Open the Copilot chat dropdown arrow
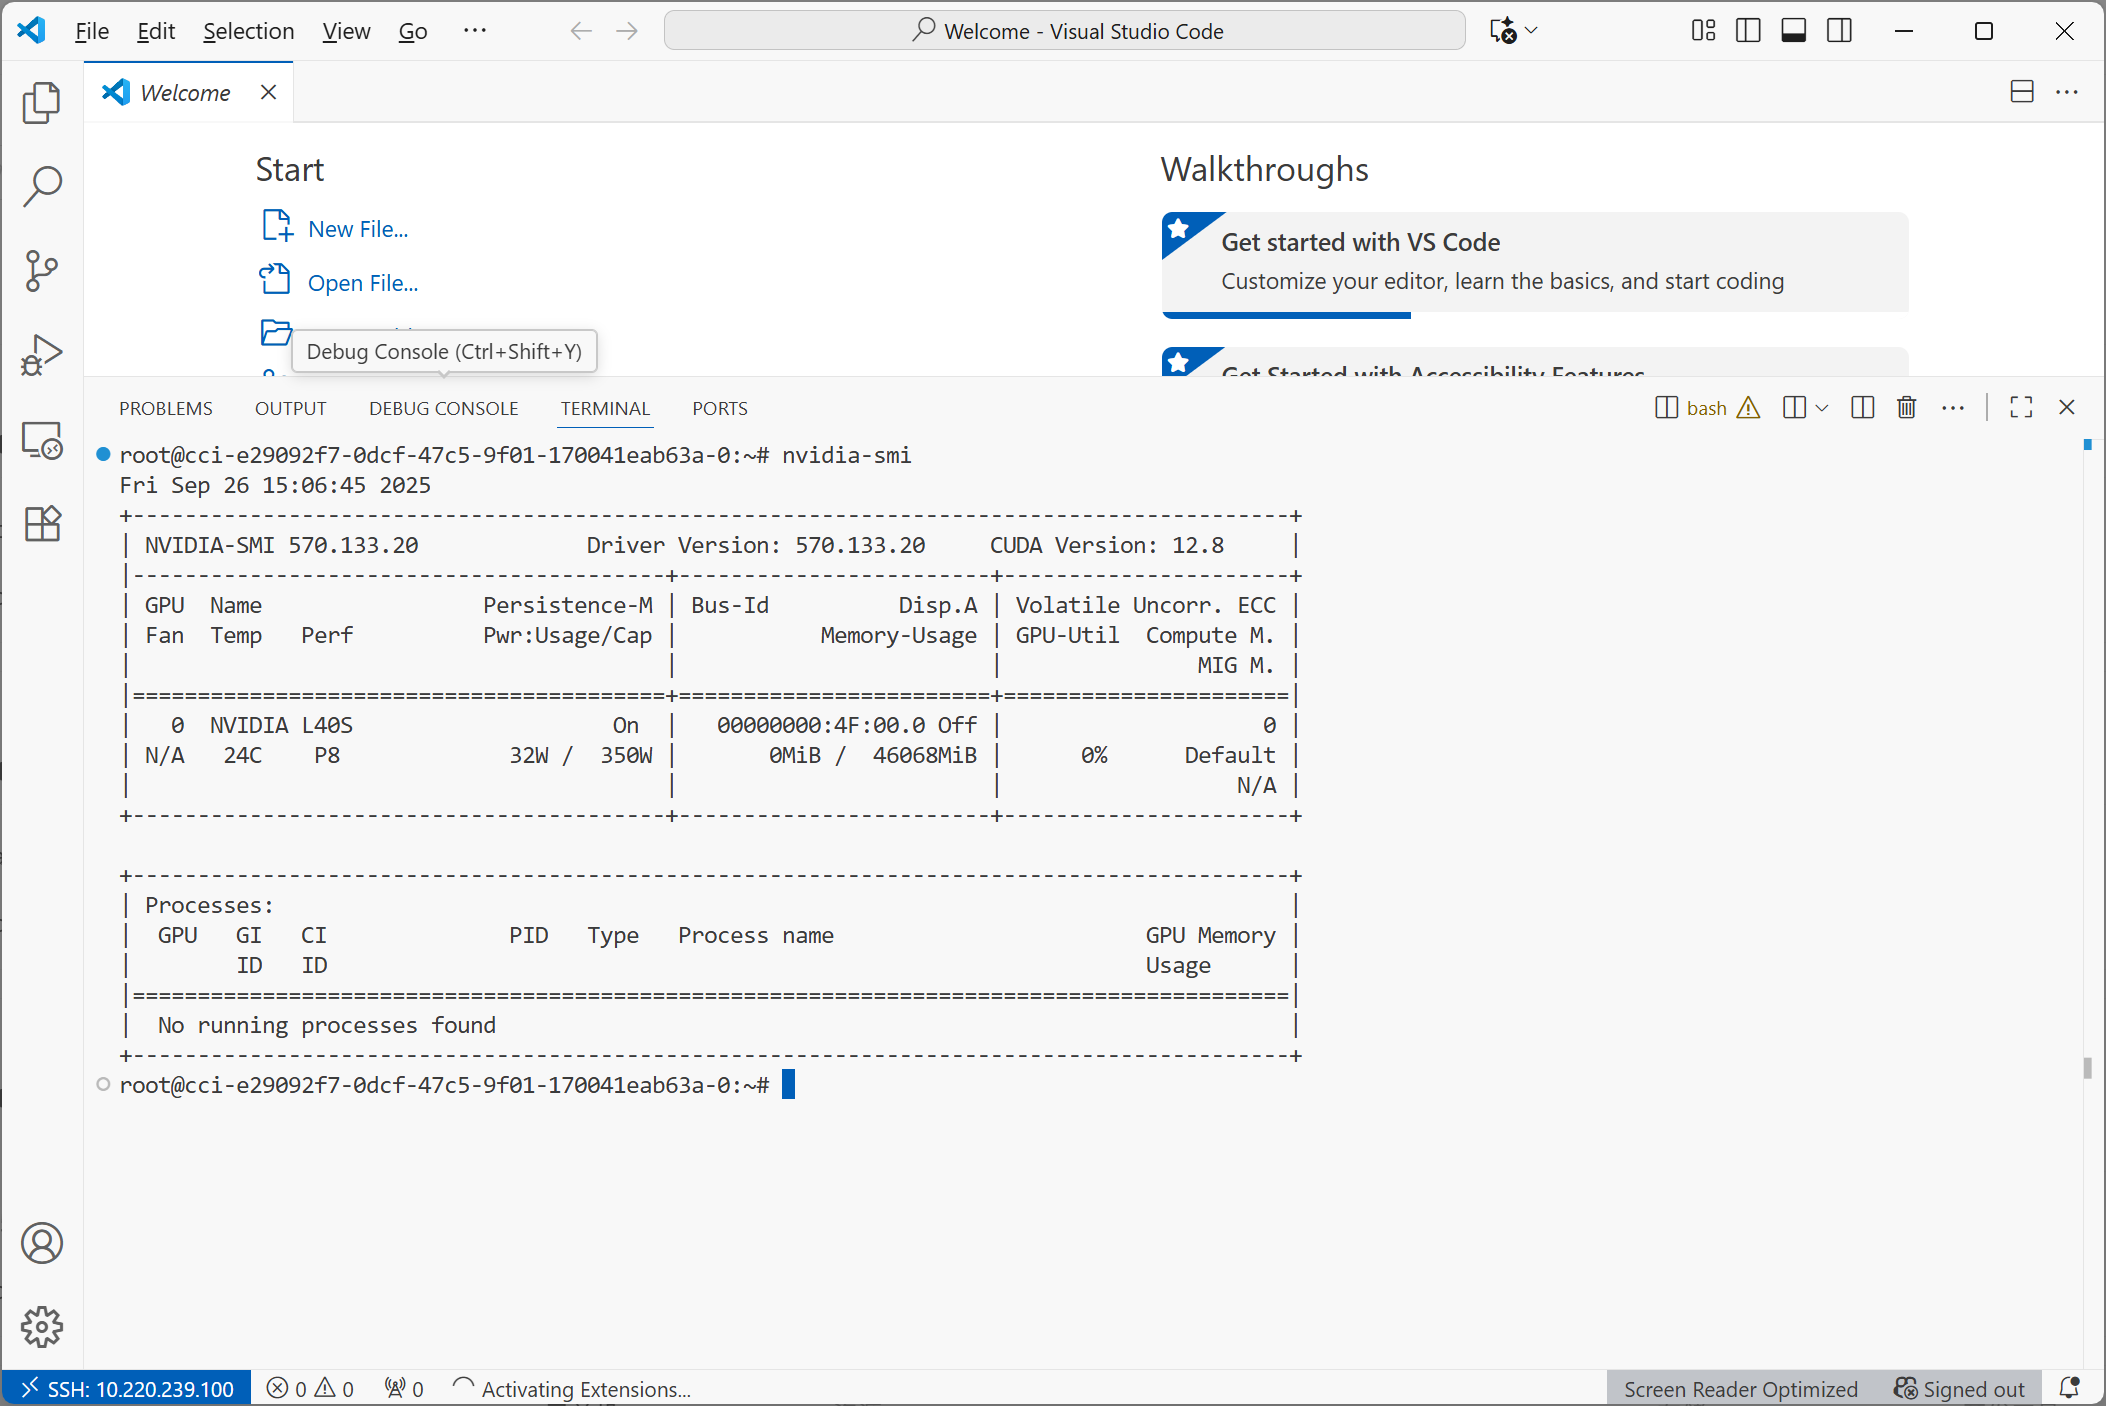The image size is (2106, 1406). click(x=1531, y=31)
